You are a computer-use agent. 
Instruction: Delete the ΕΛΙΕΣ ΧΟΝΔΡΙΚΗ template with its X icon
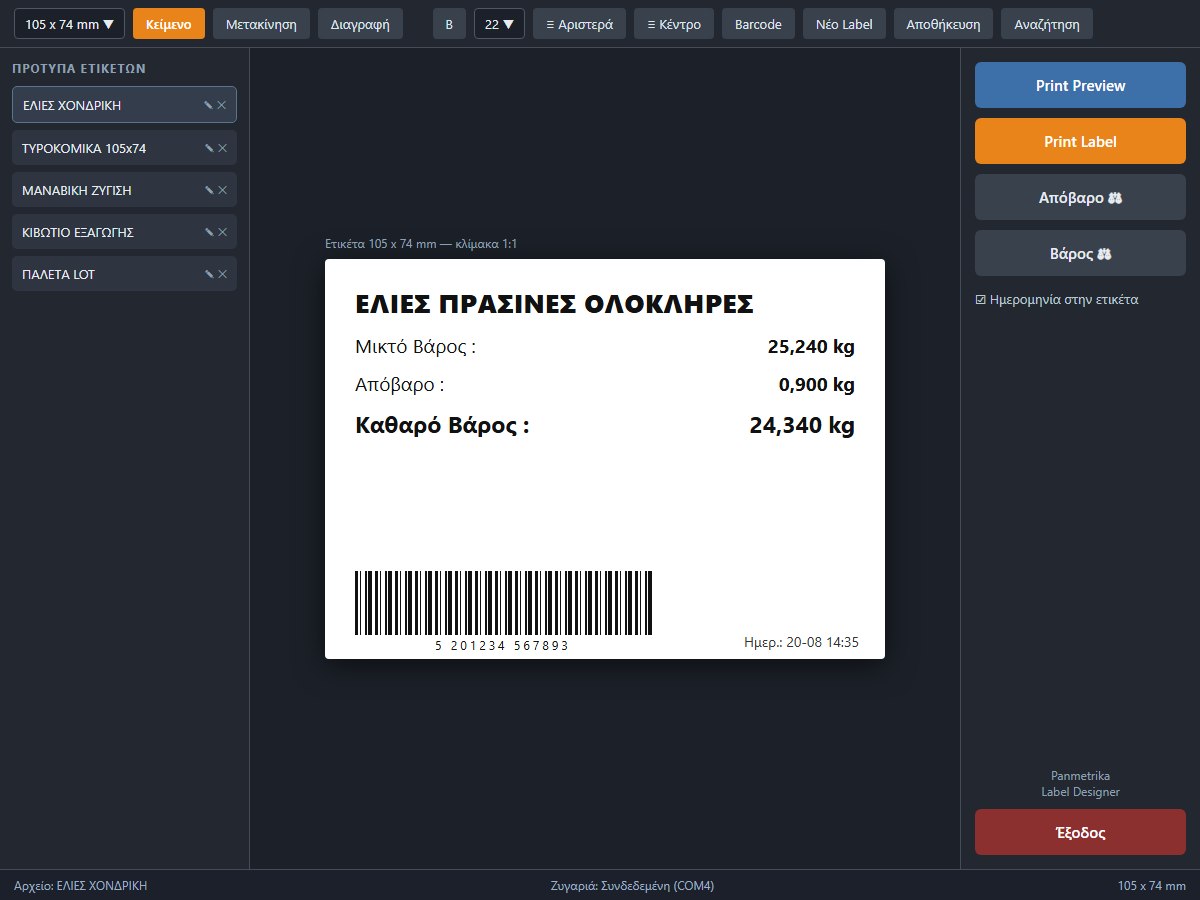click(222, 105)
